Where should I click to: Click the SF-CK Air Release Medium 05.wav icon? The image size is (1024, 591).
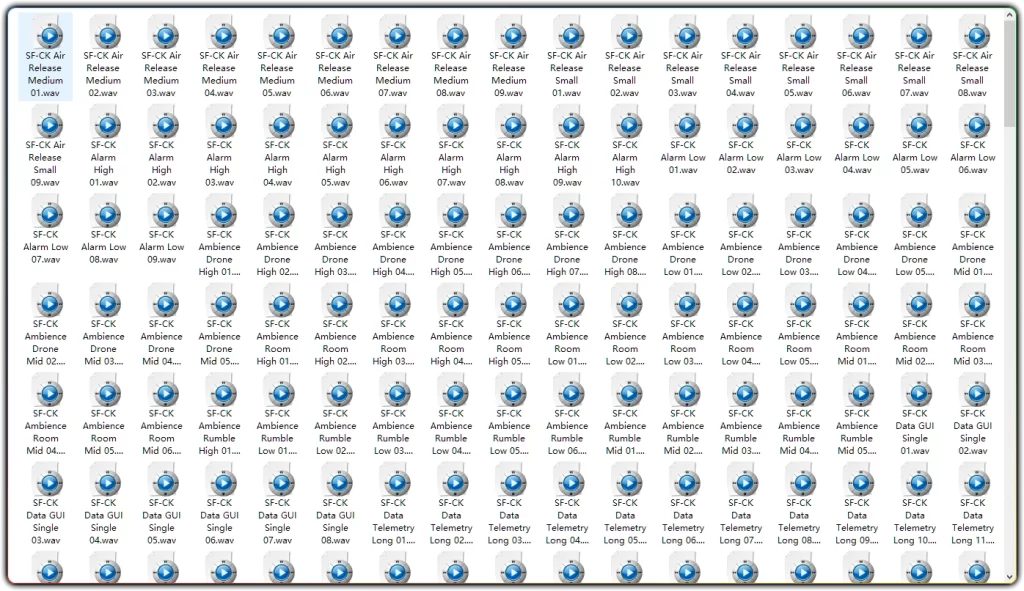(281, 34)
